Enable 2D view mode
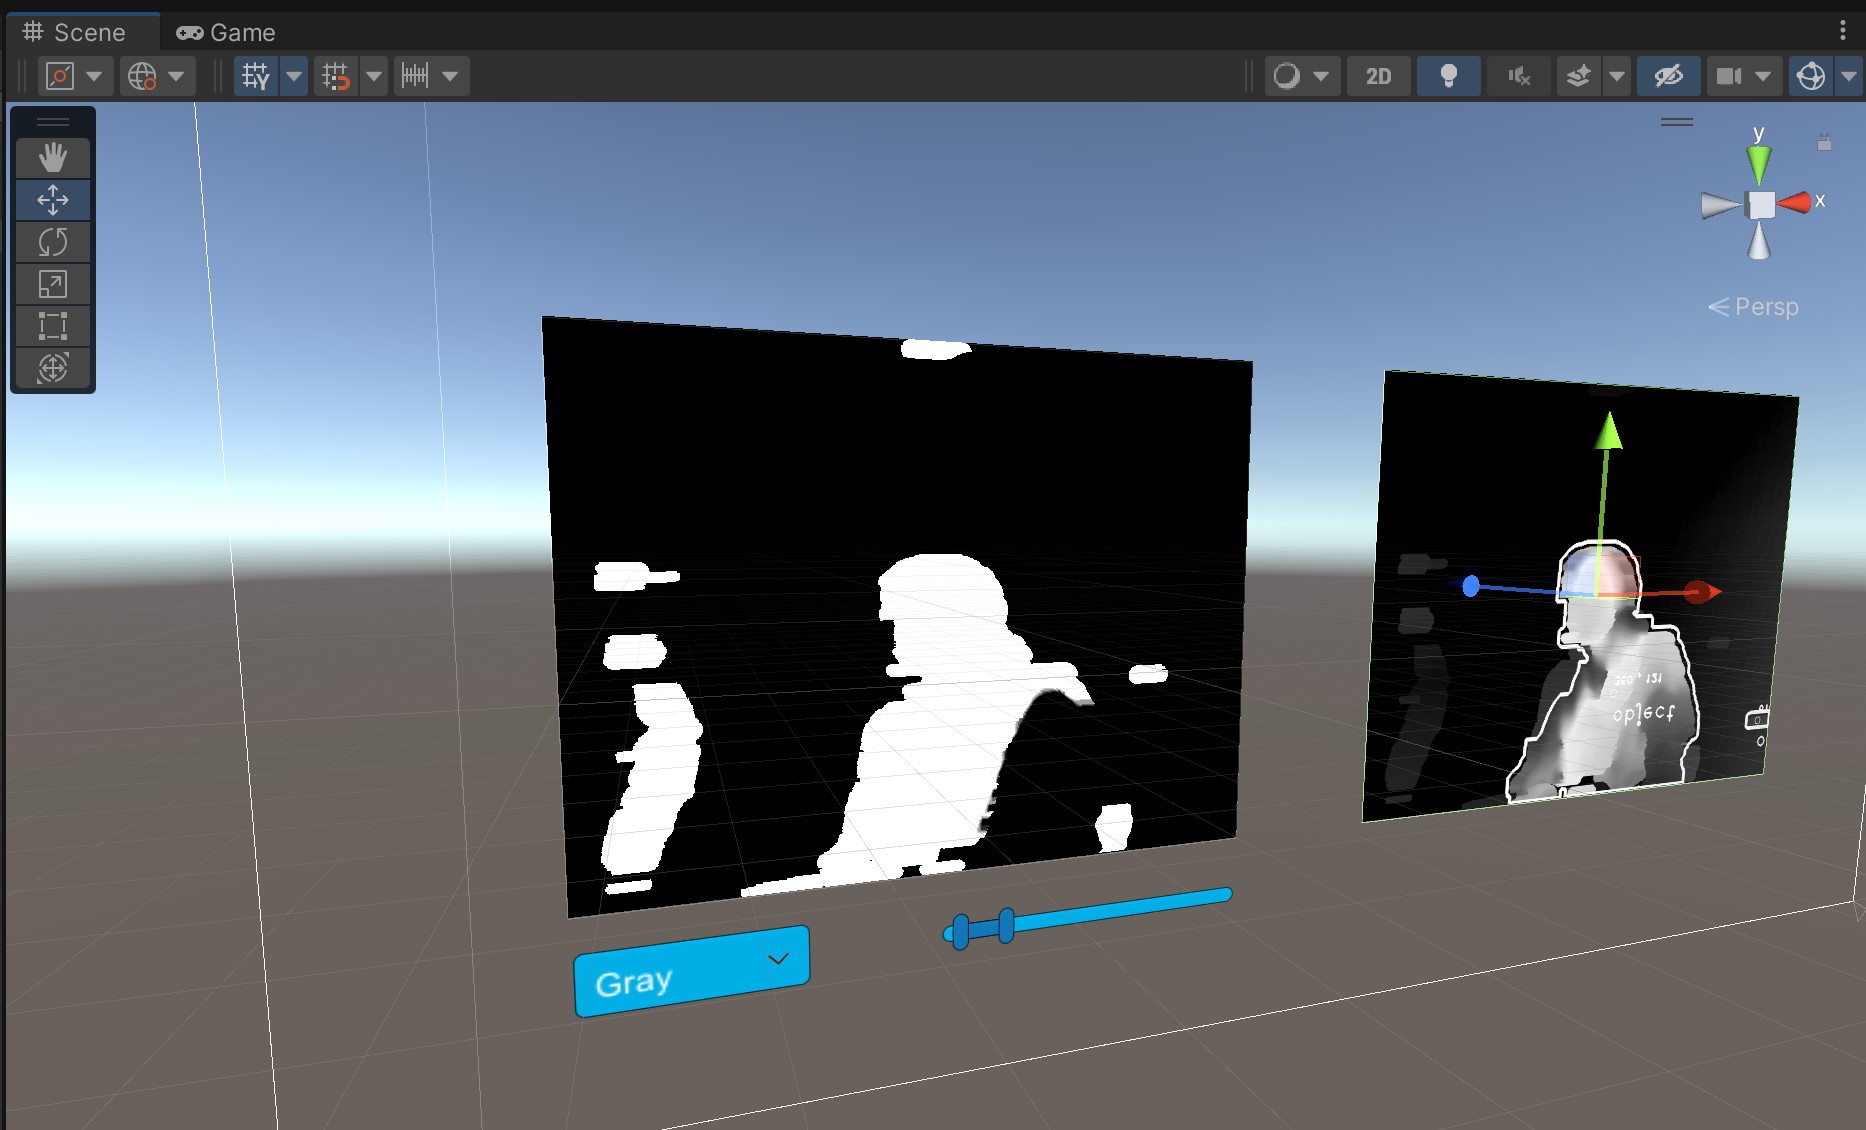Image resolution: width=1866 pixels, height=1130 pixels. pyautogui.click(x=1379, y=75)
